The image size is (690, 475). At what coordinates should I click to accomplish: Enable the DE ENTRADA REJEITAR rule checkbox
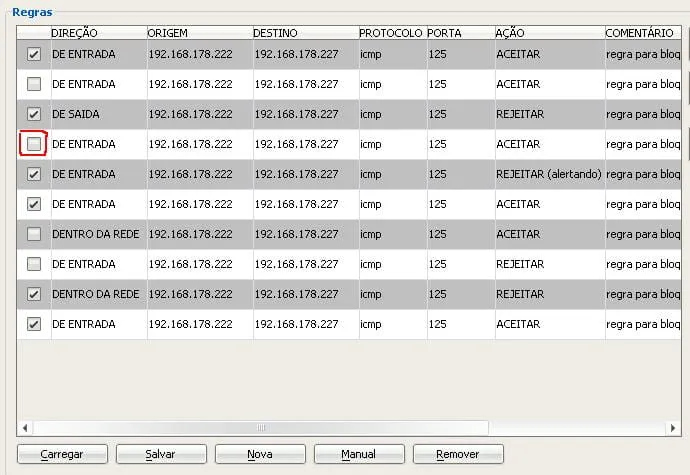pos(34,264)
